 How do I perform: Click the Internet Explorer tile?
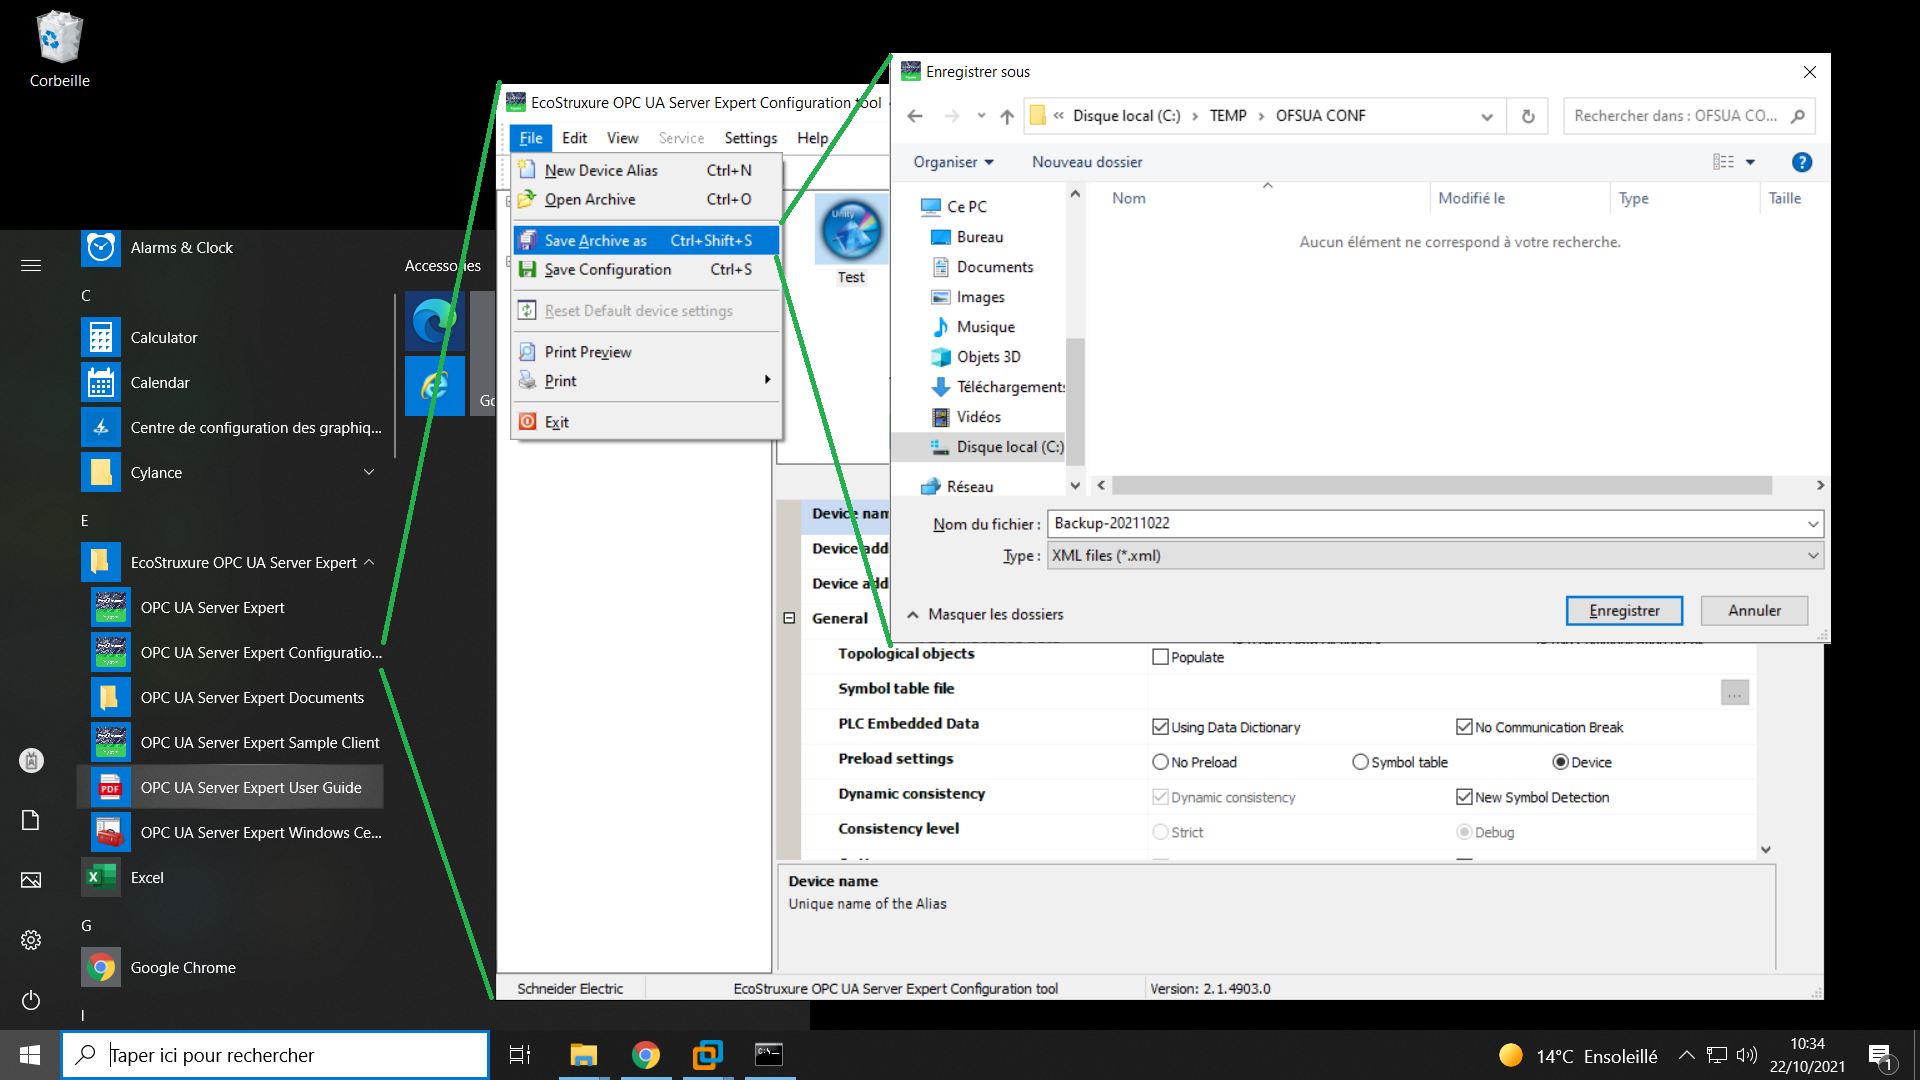435,385
